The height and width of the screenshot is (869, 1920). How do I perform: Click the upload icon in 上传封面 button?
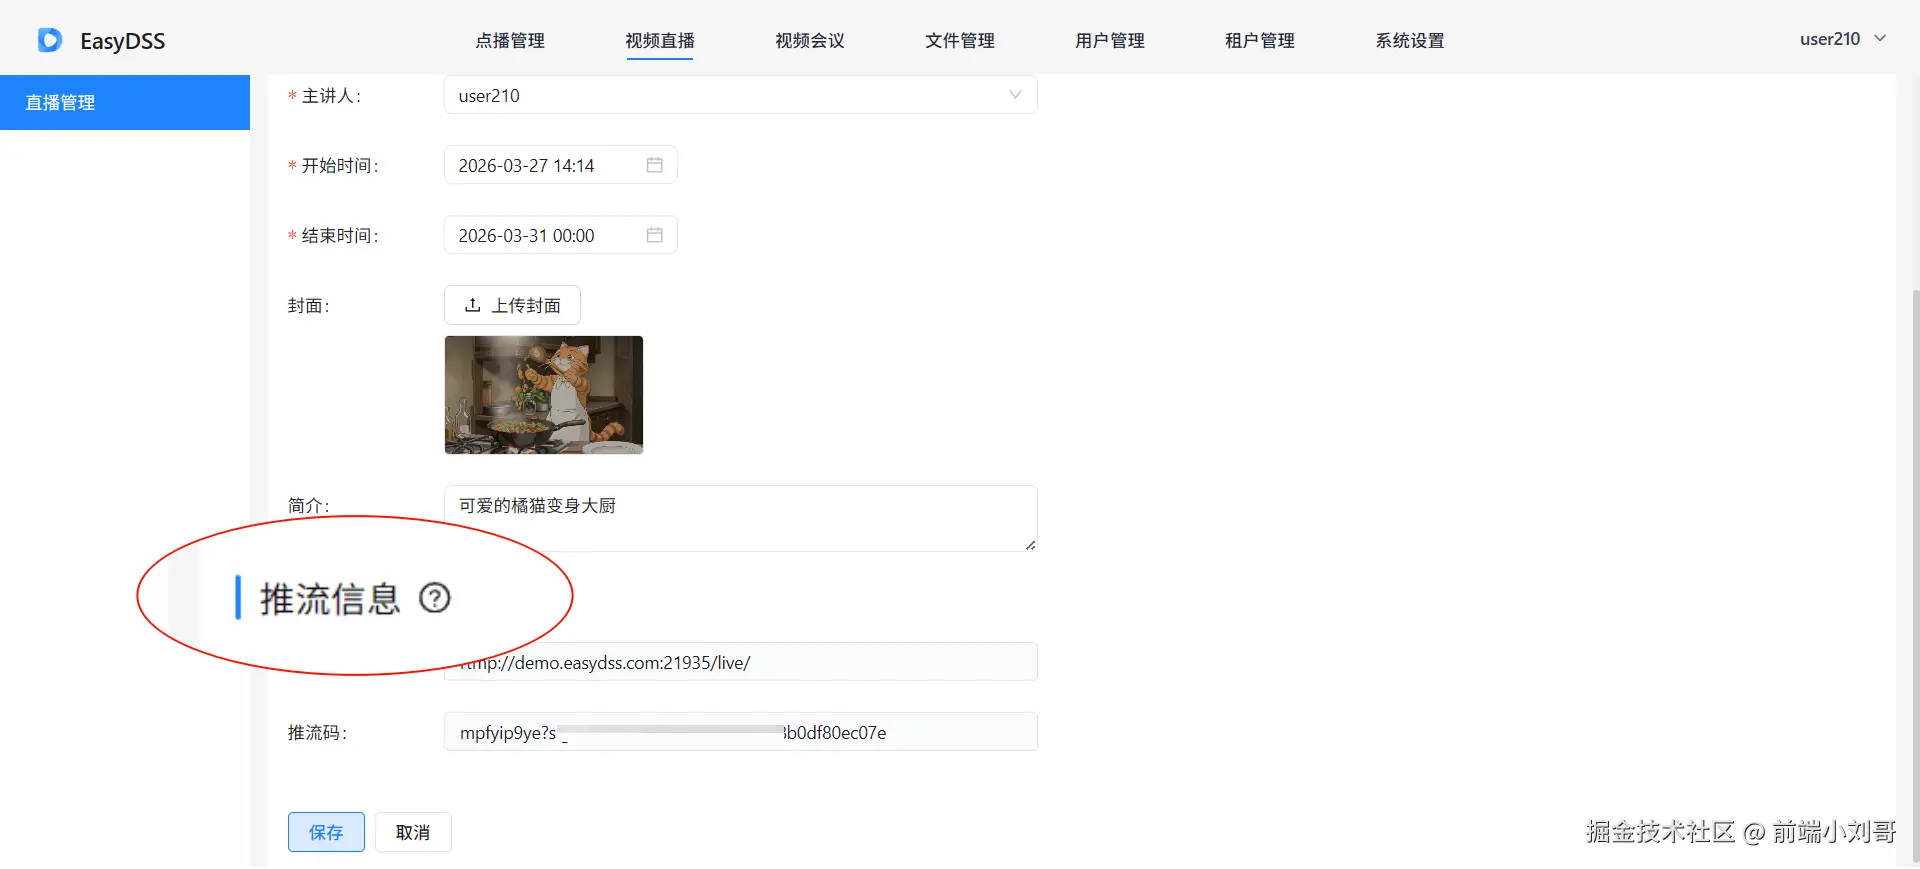coord(473,305)
